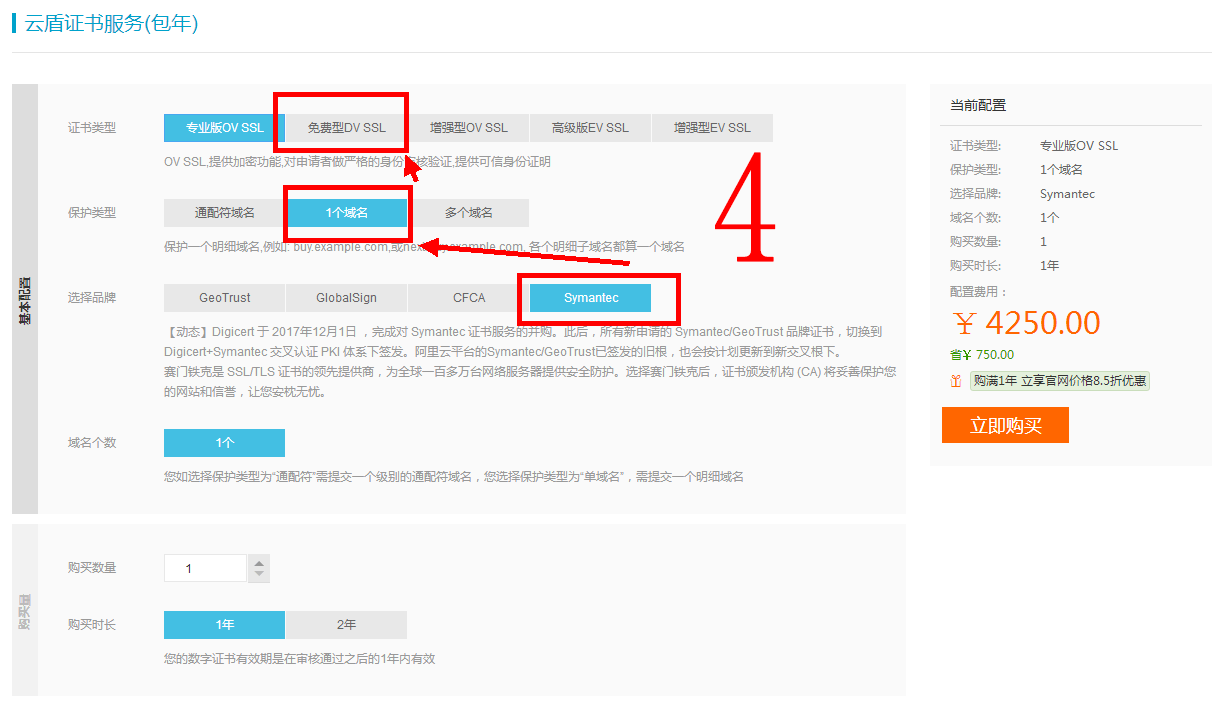Pick the GeoTrust brand
The width and height of the screenshot is (1225, 724).
pyautogui.click(x=225, y=298)
